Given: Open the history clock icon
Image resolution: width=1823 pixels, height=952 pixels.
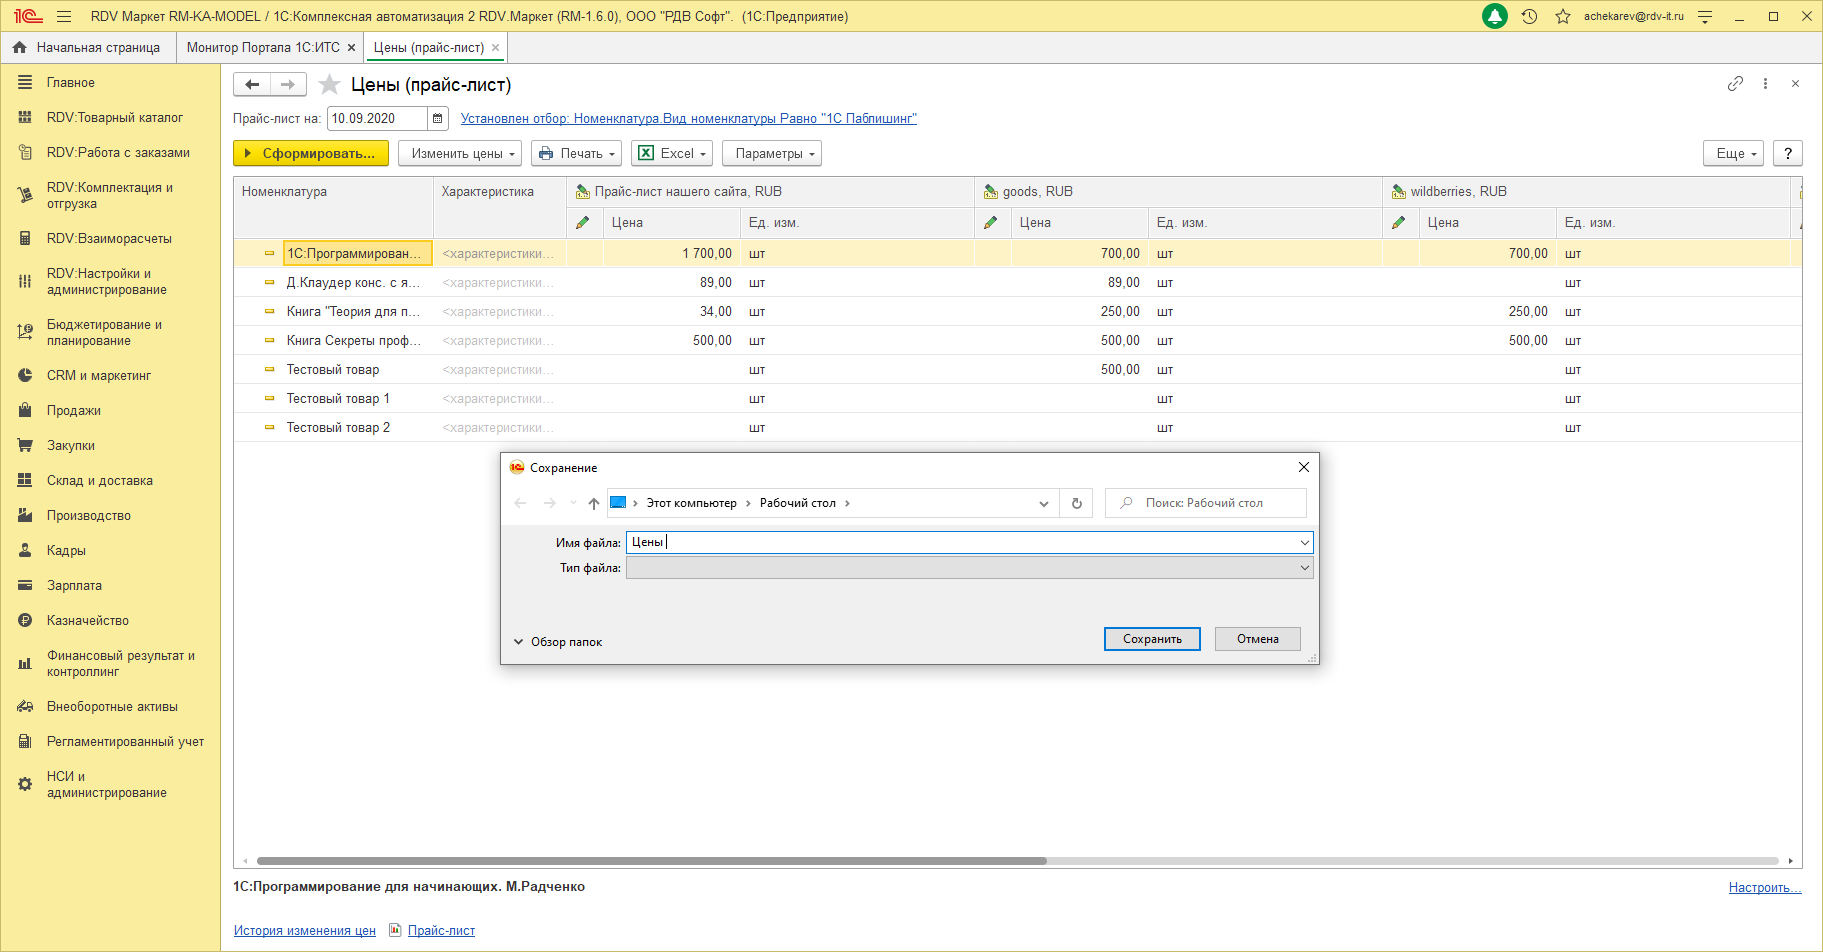Looking at the screenshot, I should pos(1529,16).
